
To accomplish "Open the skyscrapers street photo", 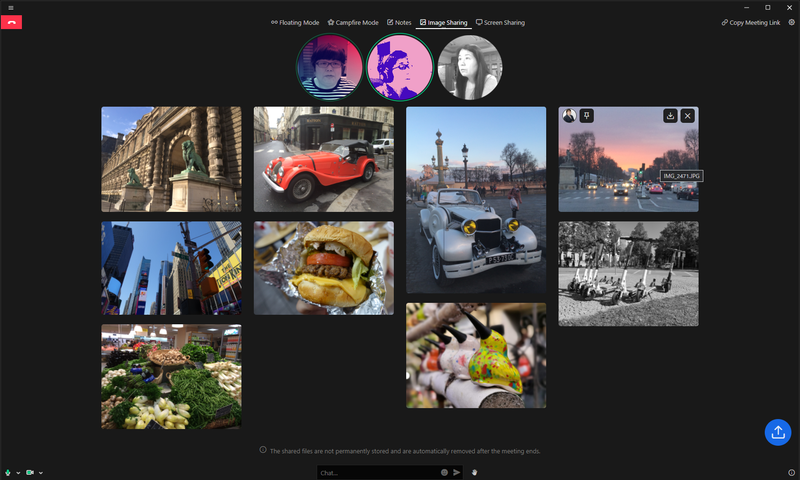I will 171,268.
